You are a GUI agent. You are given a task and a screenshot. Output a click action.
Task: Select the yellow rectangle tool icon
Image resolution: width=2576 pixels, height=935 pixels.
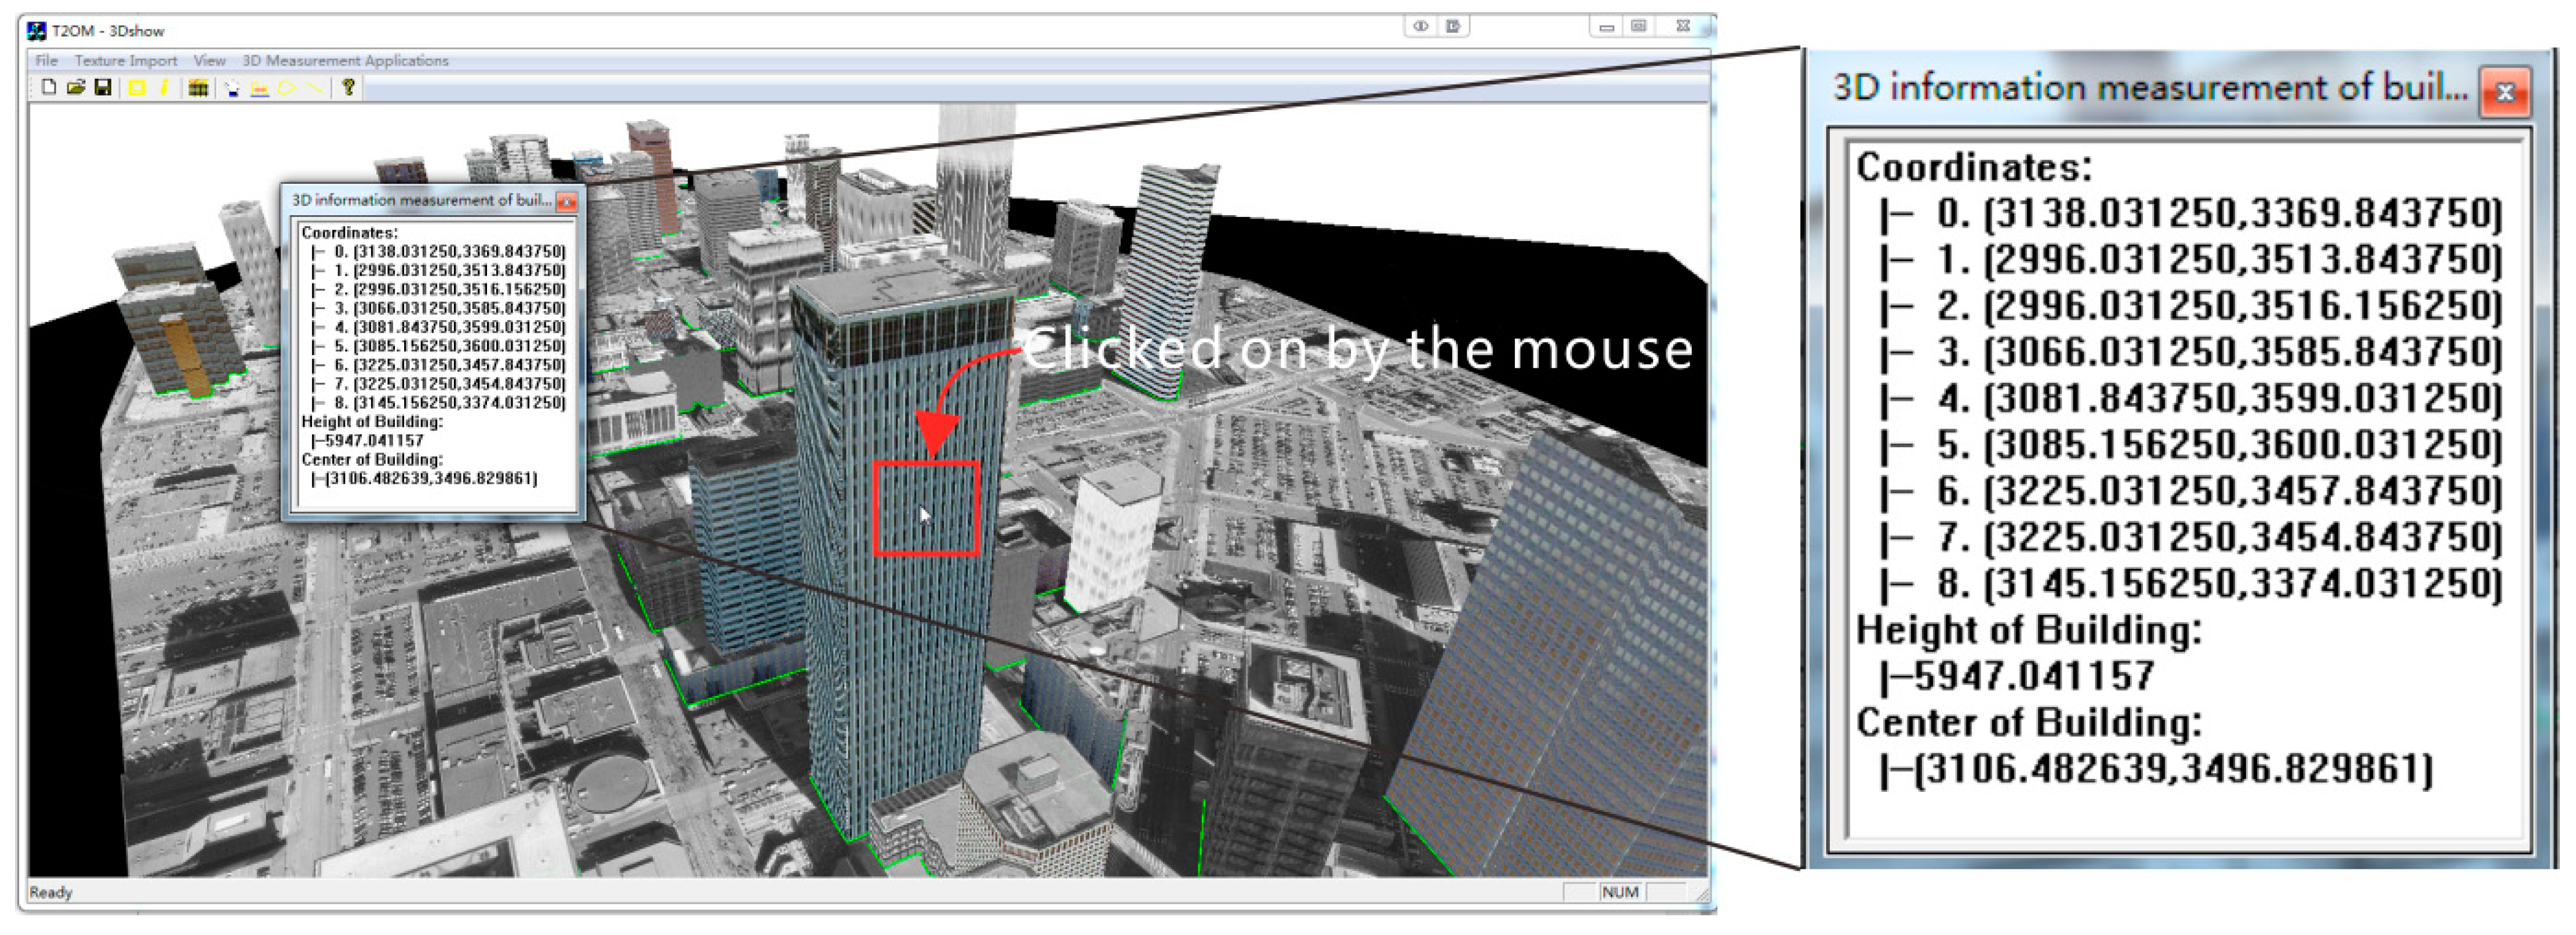tap(137, 88)
